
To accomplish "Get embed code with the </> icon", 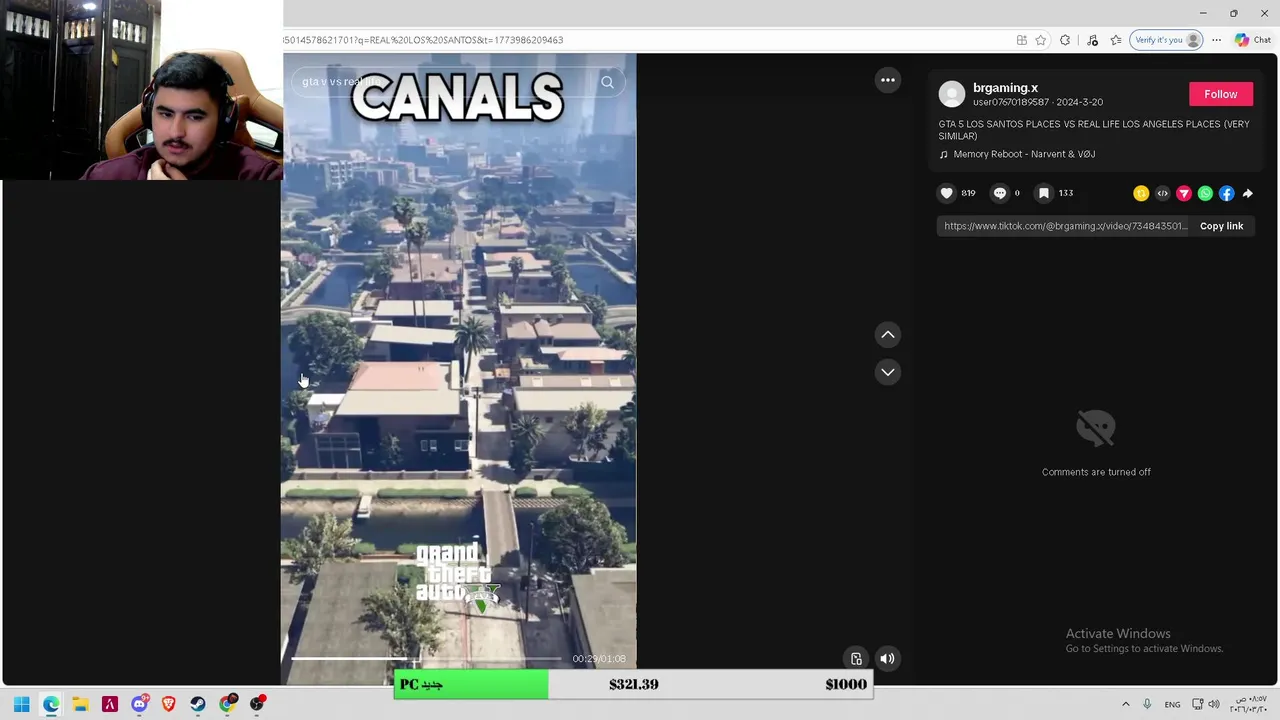I will click(1162, 193).
